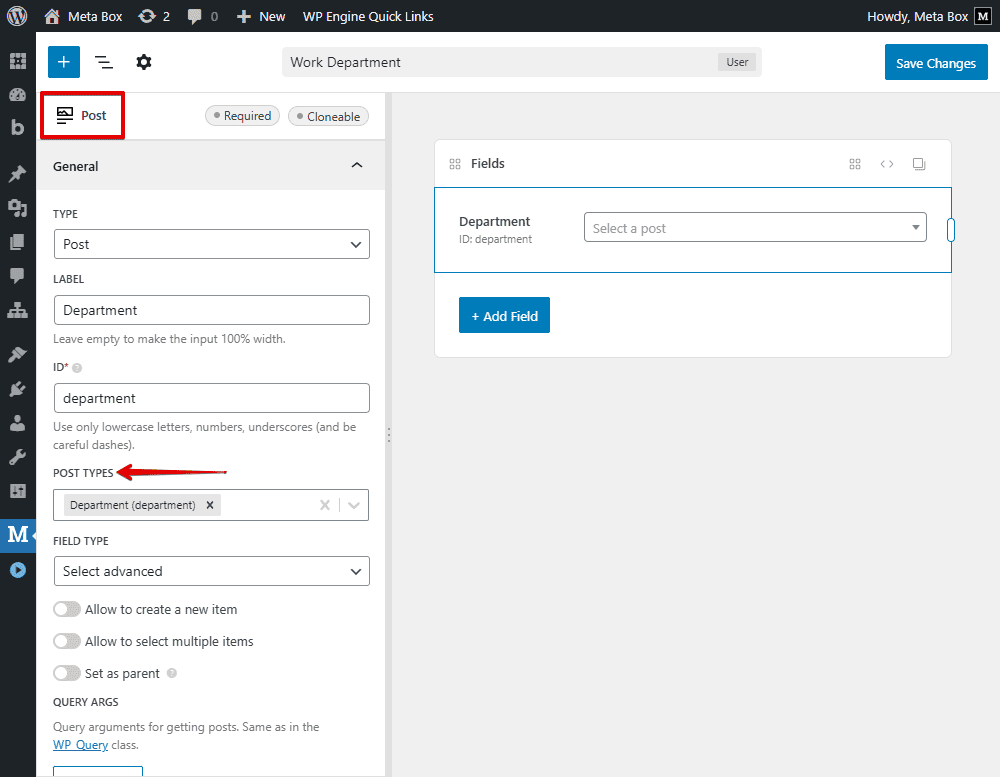Screen dimensions: 1000x777
Task: Open the Plugins sidebar icon
Action: tap(17, 389)
